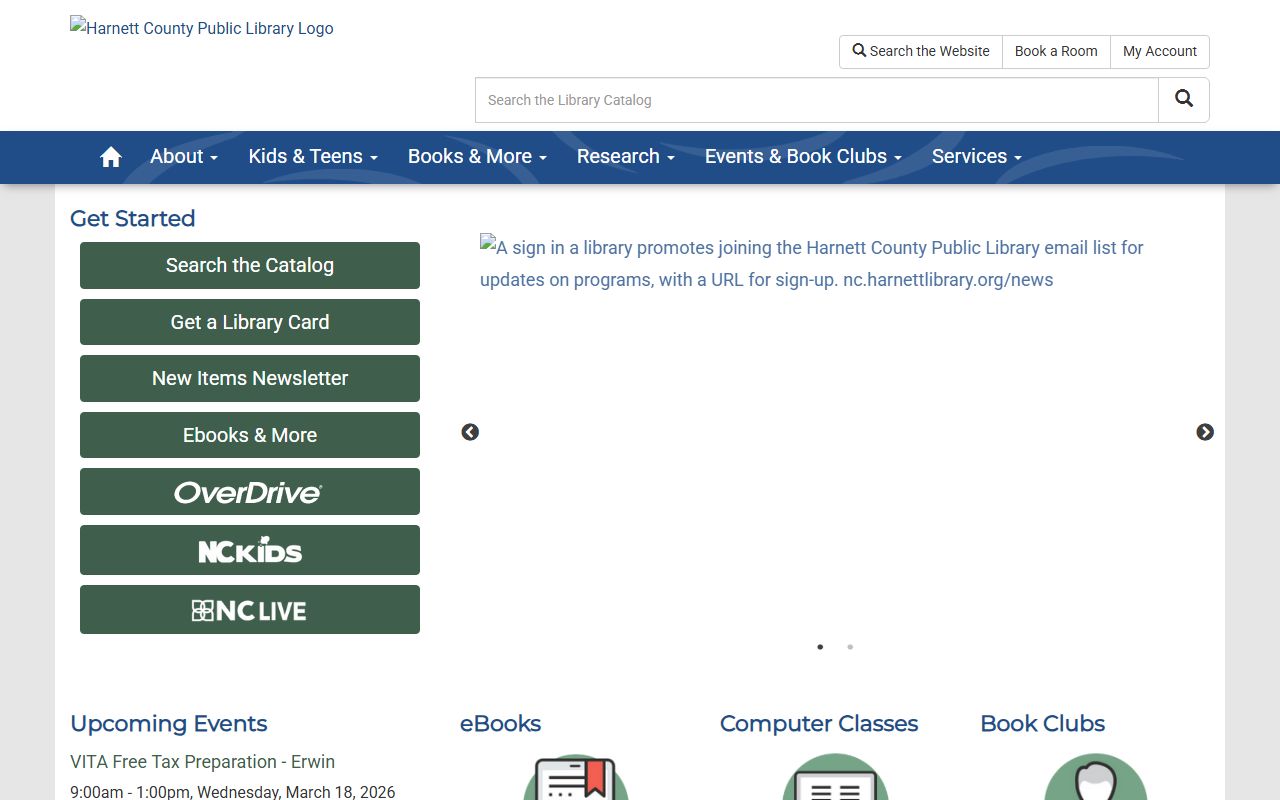The height and width of the screenshot is (800, 1280).
Task: Click Search the Website button
Action: (921, 52)
